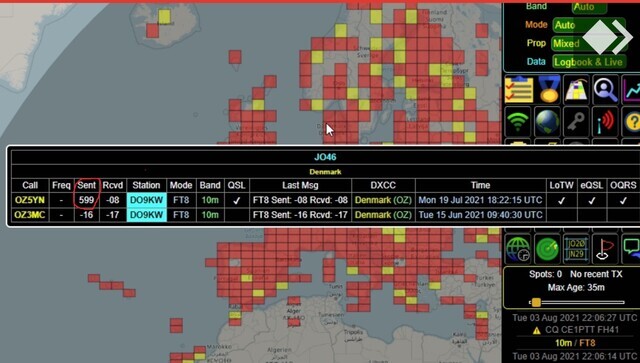The image size is (640, 363).
Task: Click 'FT8 Sent: -16 Rcvd: -17' message
Action: (x=300, y=215)
